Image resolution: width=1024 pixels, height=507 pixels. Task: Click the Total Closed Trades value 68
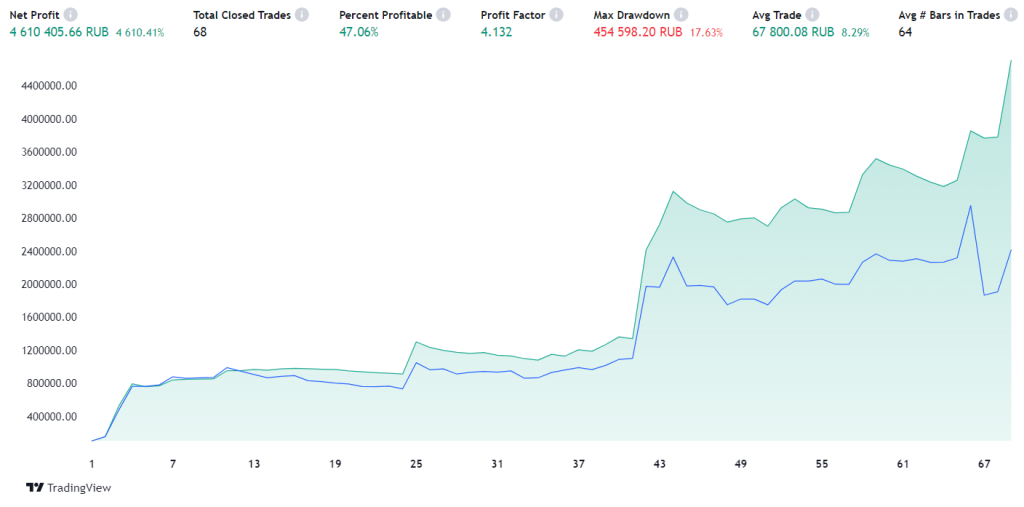coord(200,32)
